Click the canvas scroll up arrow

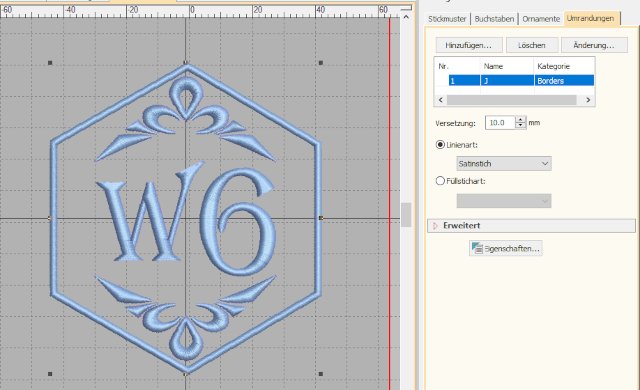406,17
